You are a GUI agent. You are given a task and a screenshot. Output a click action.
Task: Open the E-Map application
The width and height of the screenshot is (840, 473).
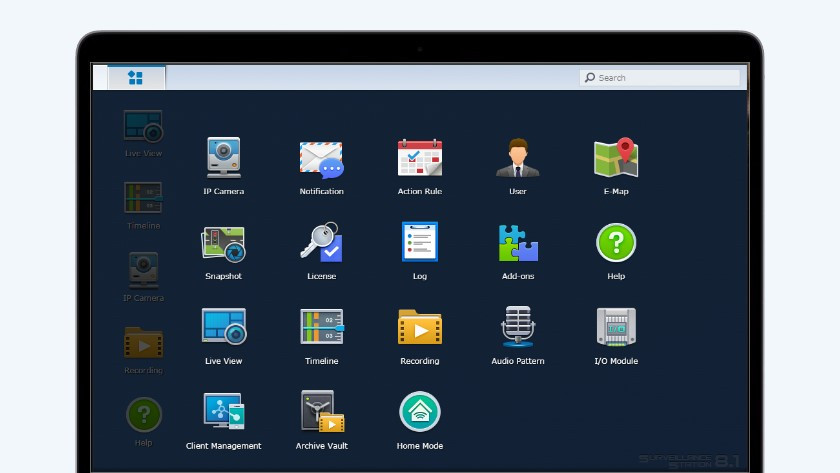[616, 159]
